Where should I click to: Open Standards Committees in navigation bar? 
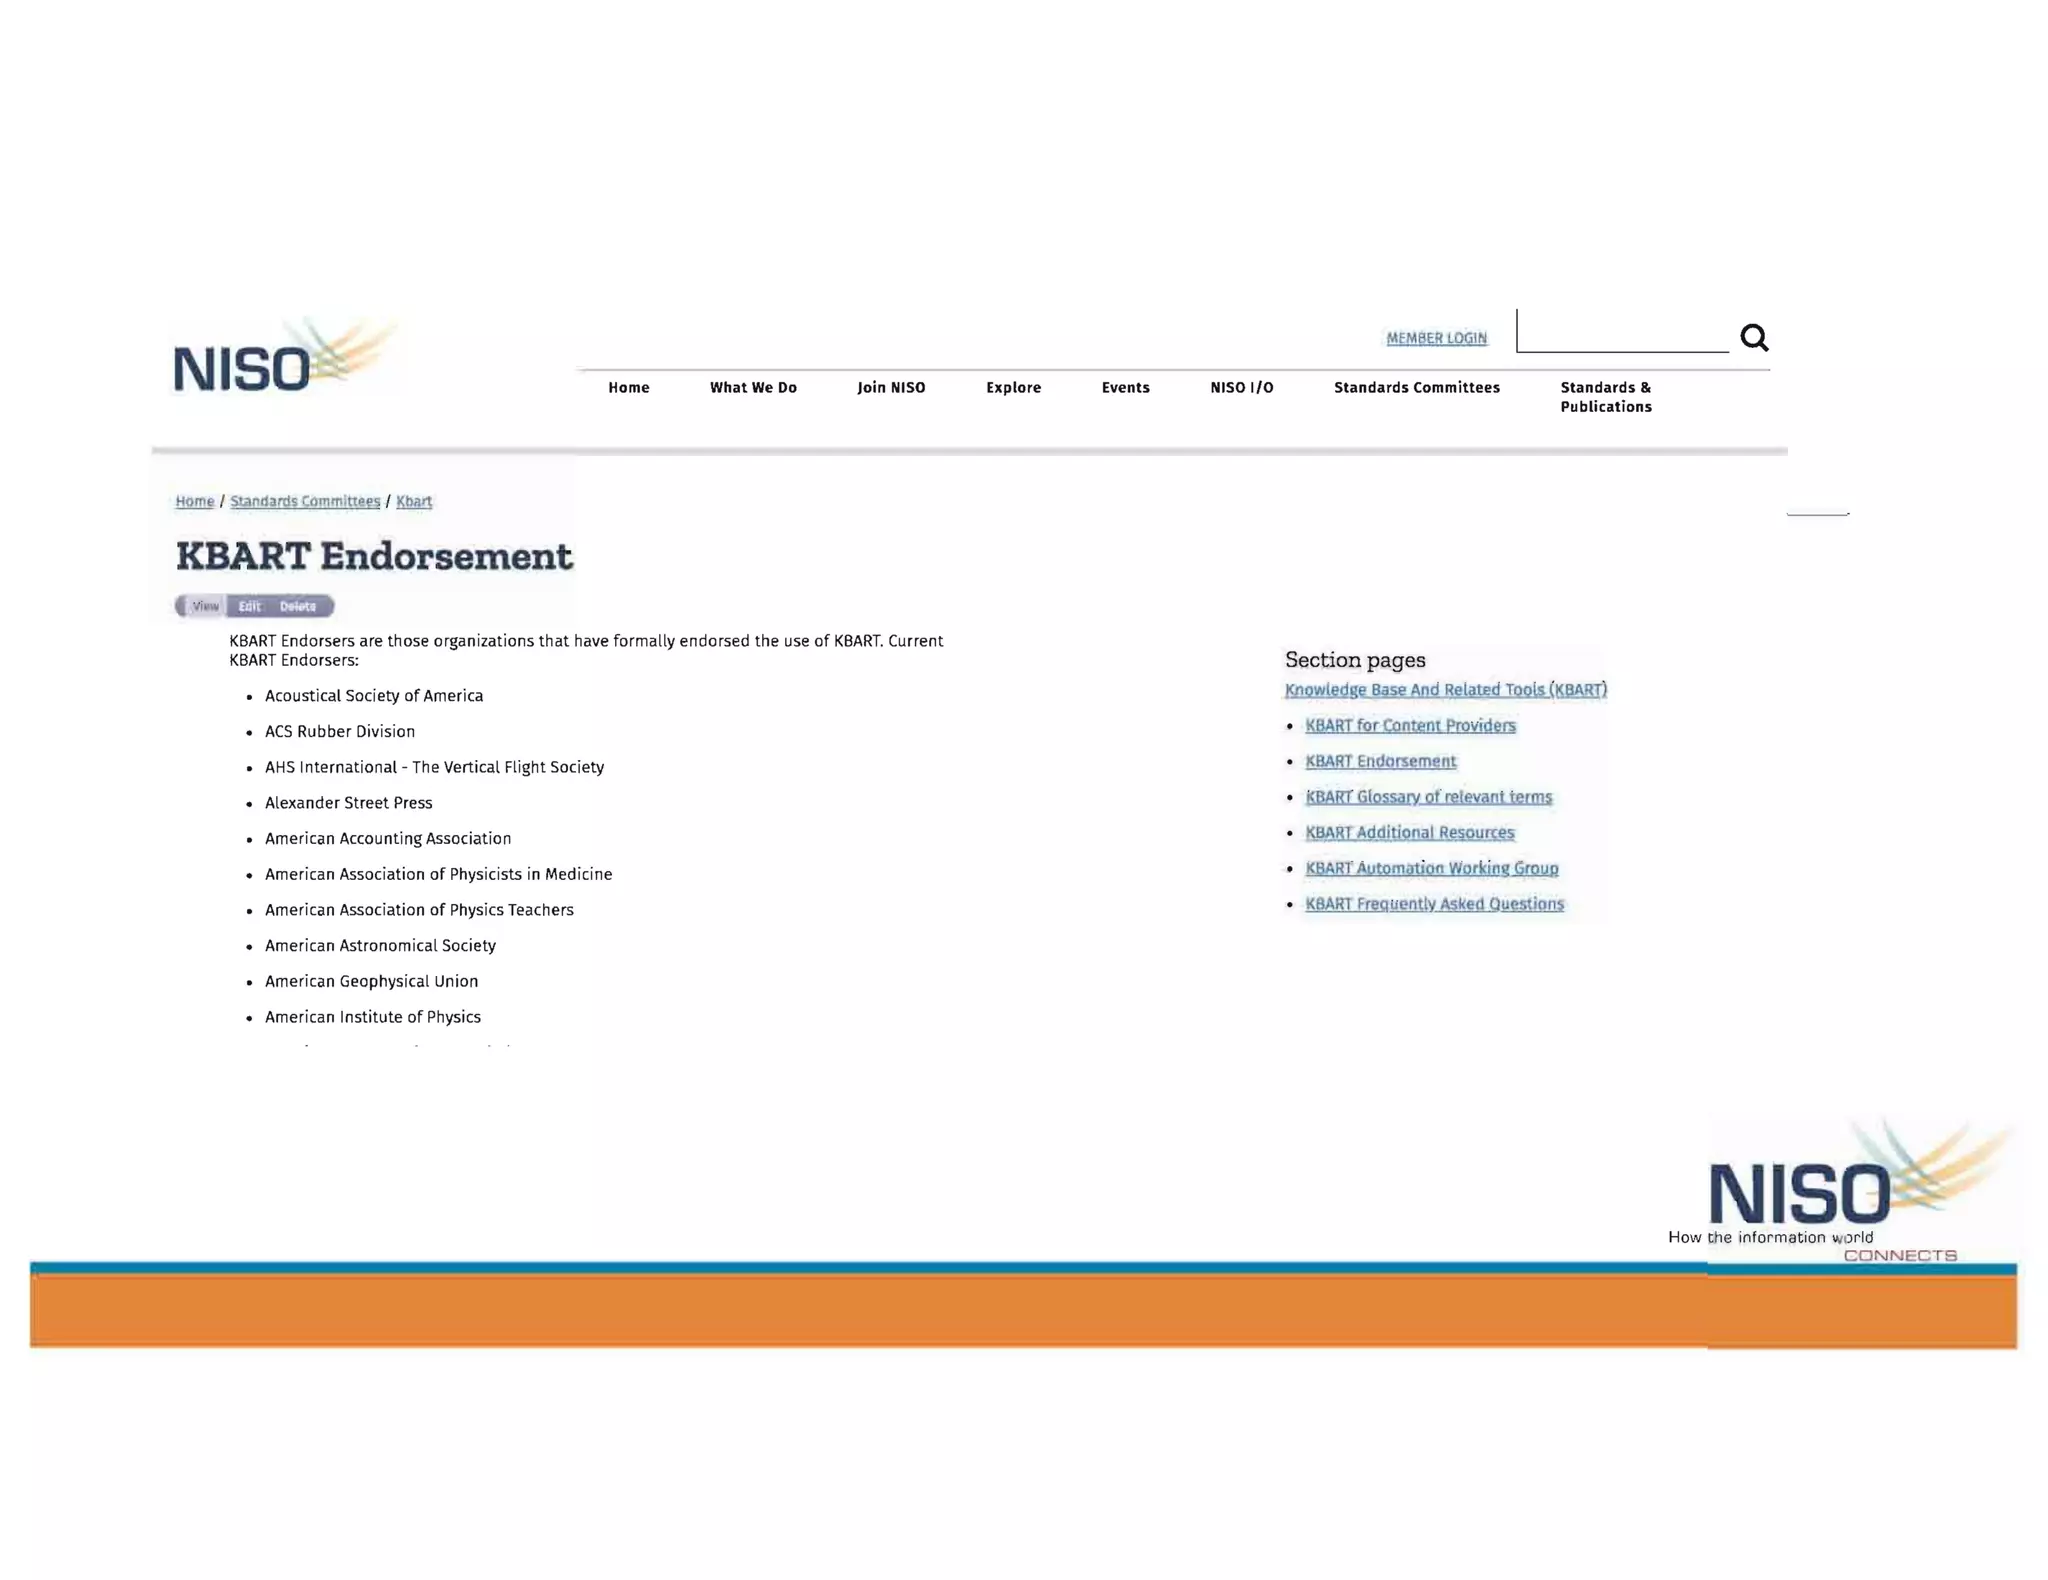click(1416, 388)
